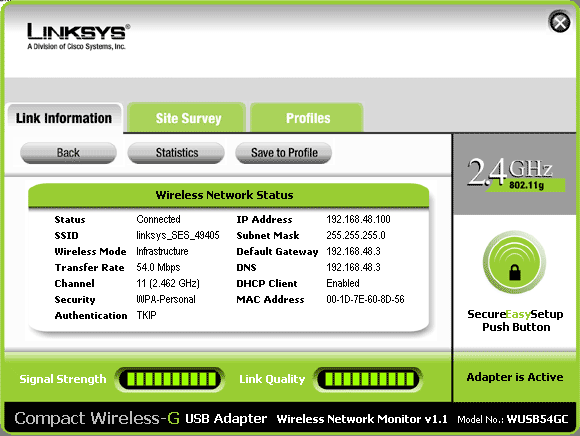Click the Link Quality meter bar

pos(368,379)
